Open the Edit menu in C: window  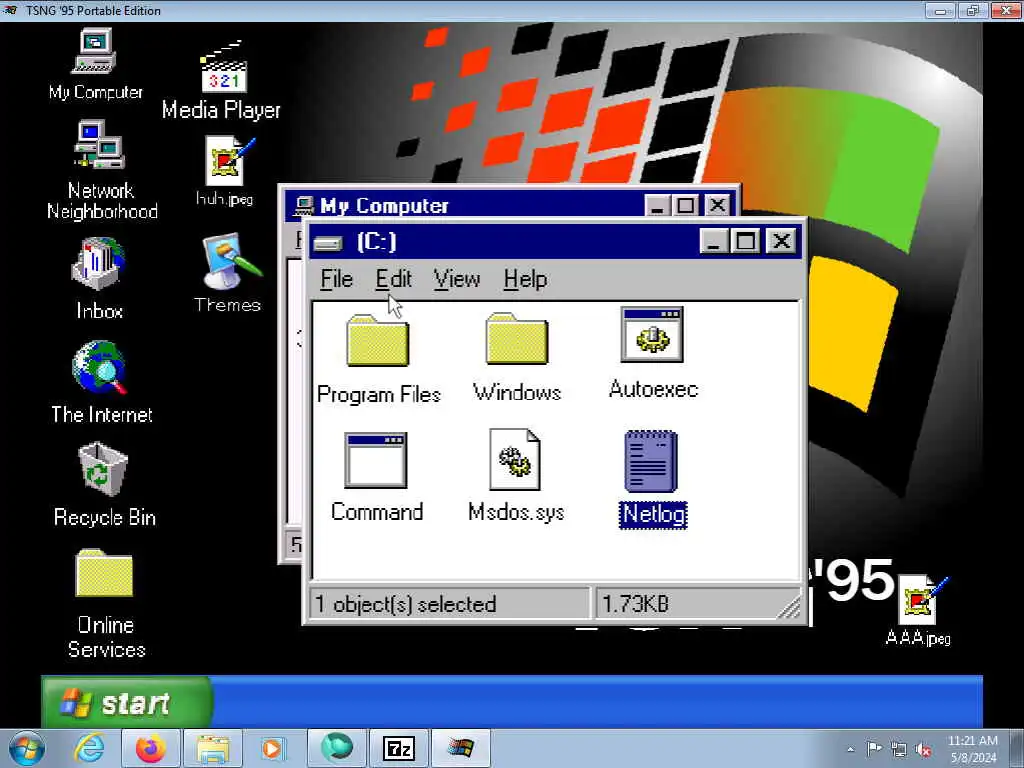pyautogui.click(x=393, y=280)
